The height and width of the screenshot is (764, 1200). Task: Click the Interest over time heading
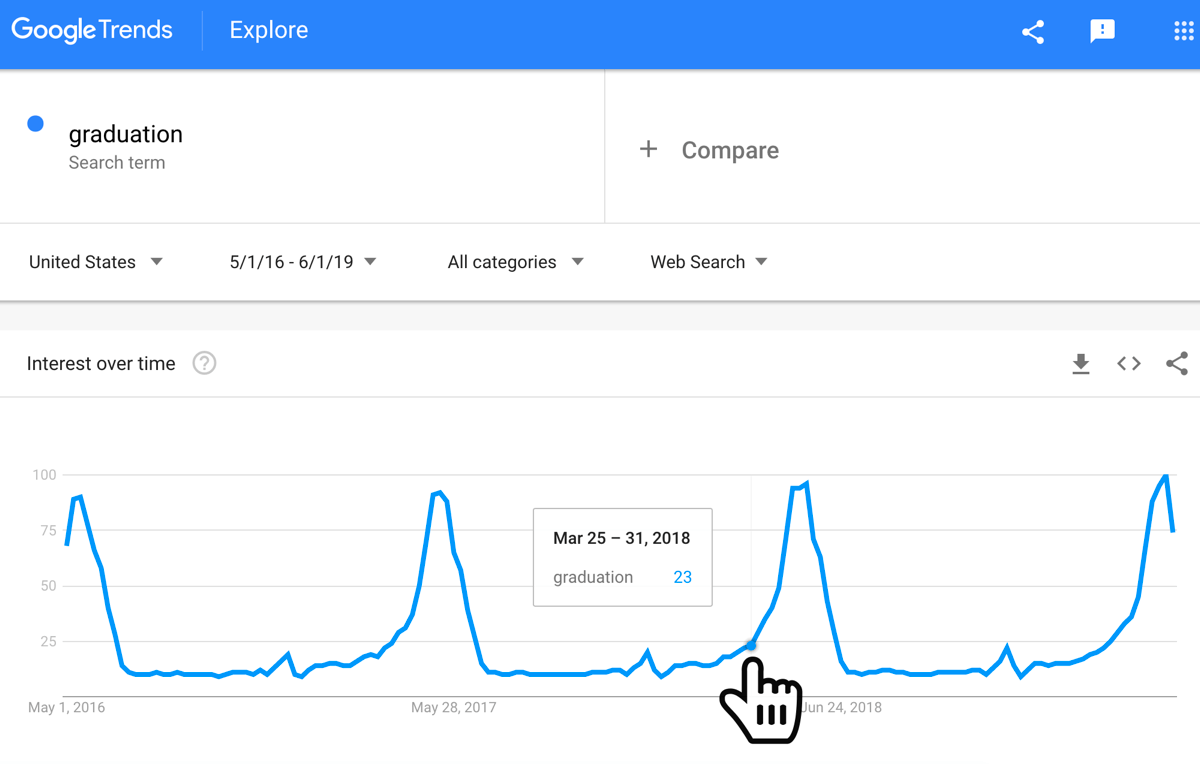pyautogui.click(x=101, y=364)
